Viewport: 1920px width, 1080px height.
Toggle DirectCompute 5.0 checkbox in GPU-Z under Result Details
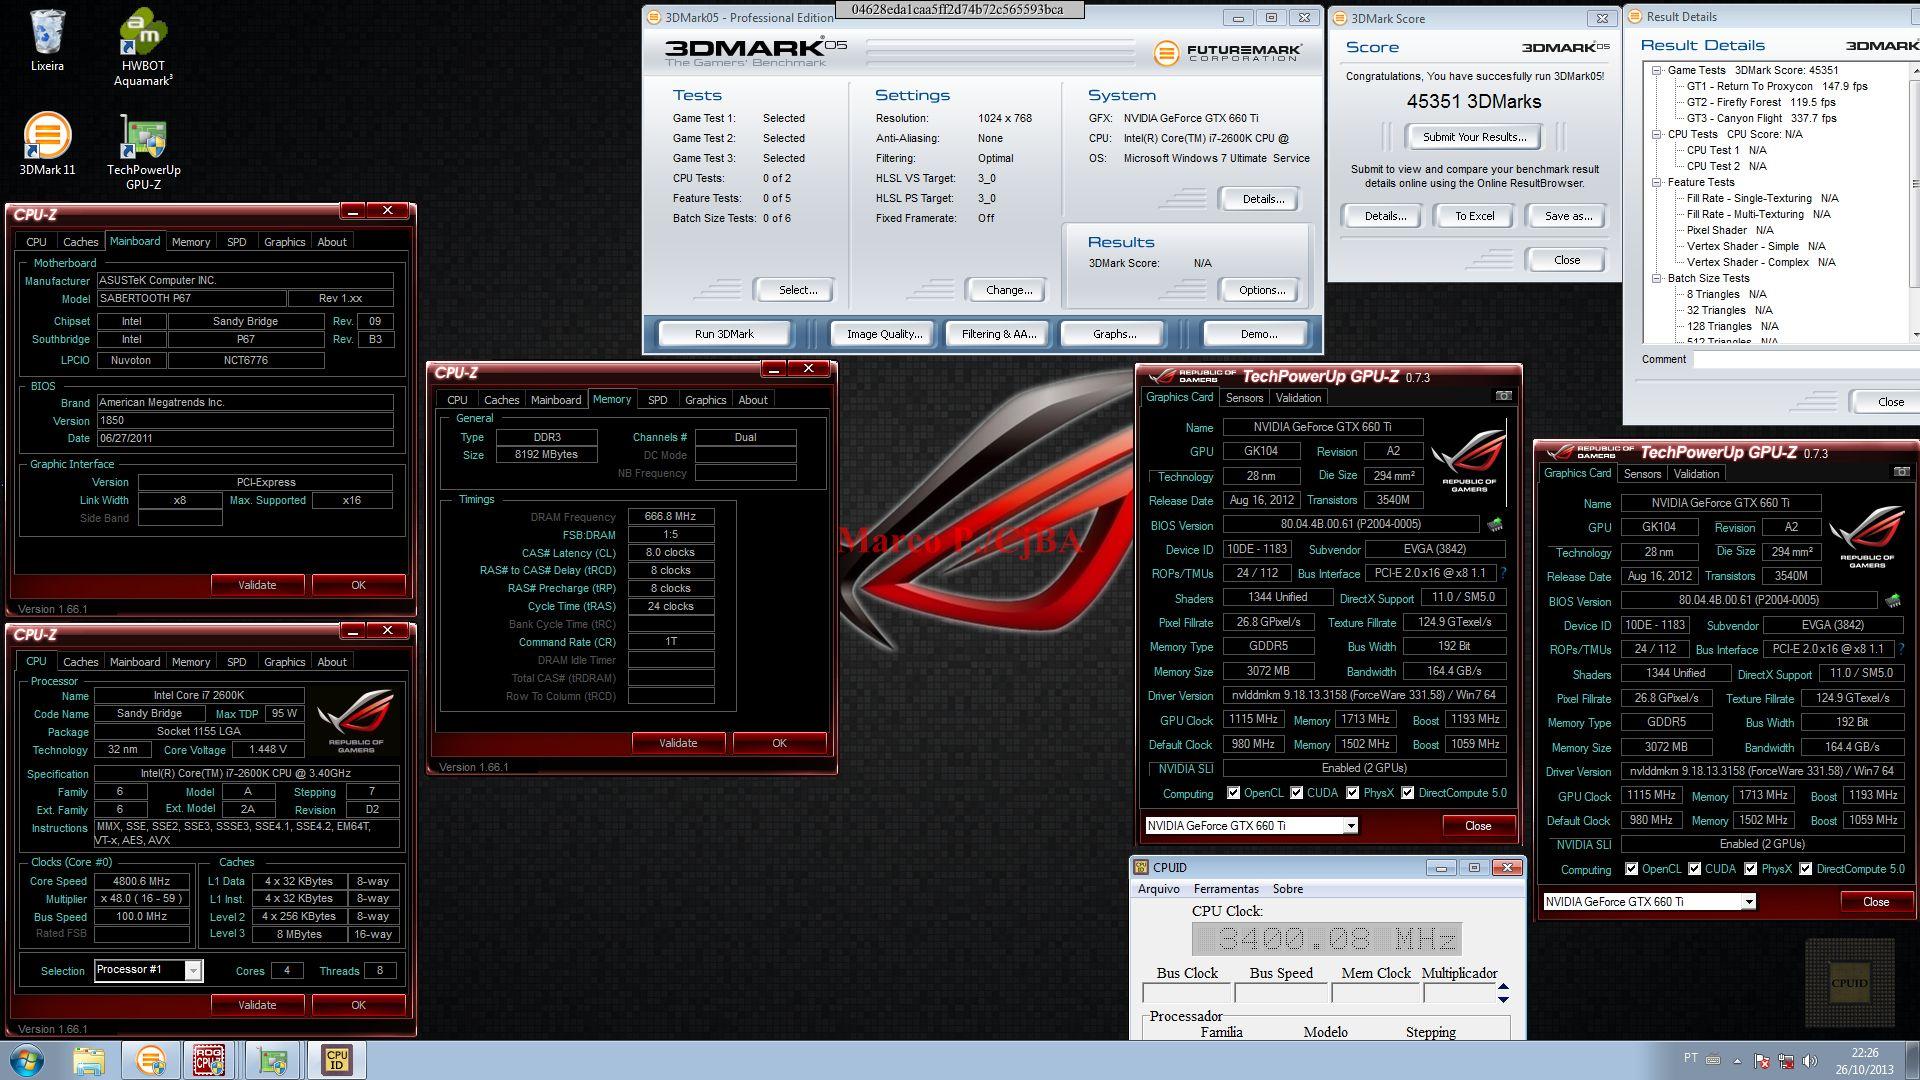pyautogui.click(x=1806, y=869)
